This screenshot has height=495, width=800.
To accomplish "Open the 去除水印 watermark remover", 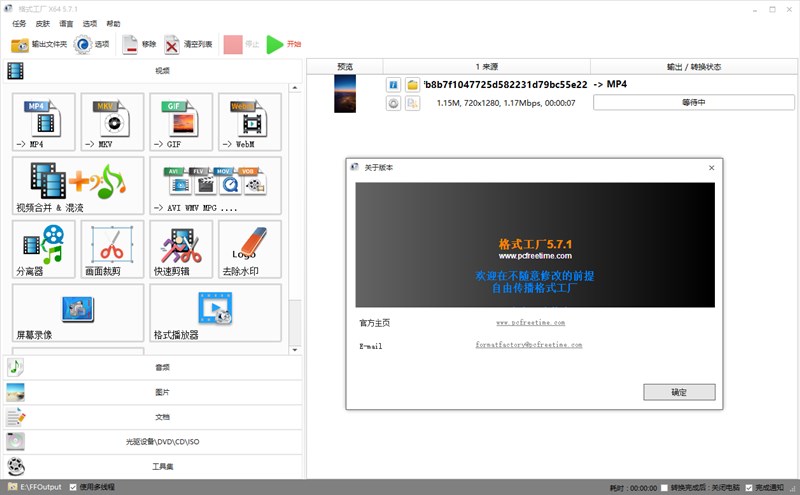I will (x=249, y=249).
